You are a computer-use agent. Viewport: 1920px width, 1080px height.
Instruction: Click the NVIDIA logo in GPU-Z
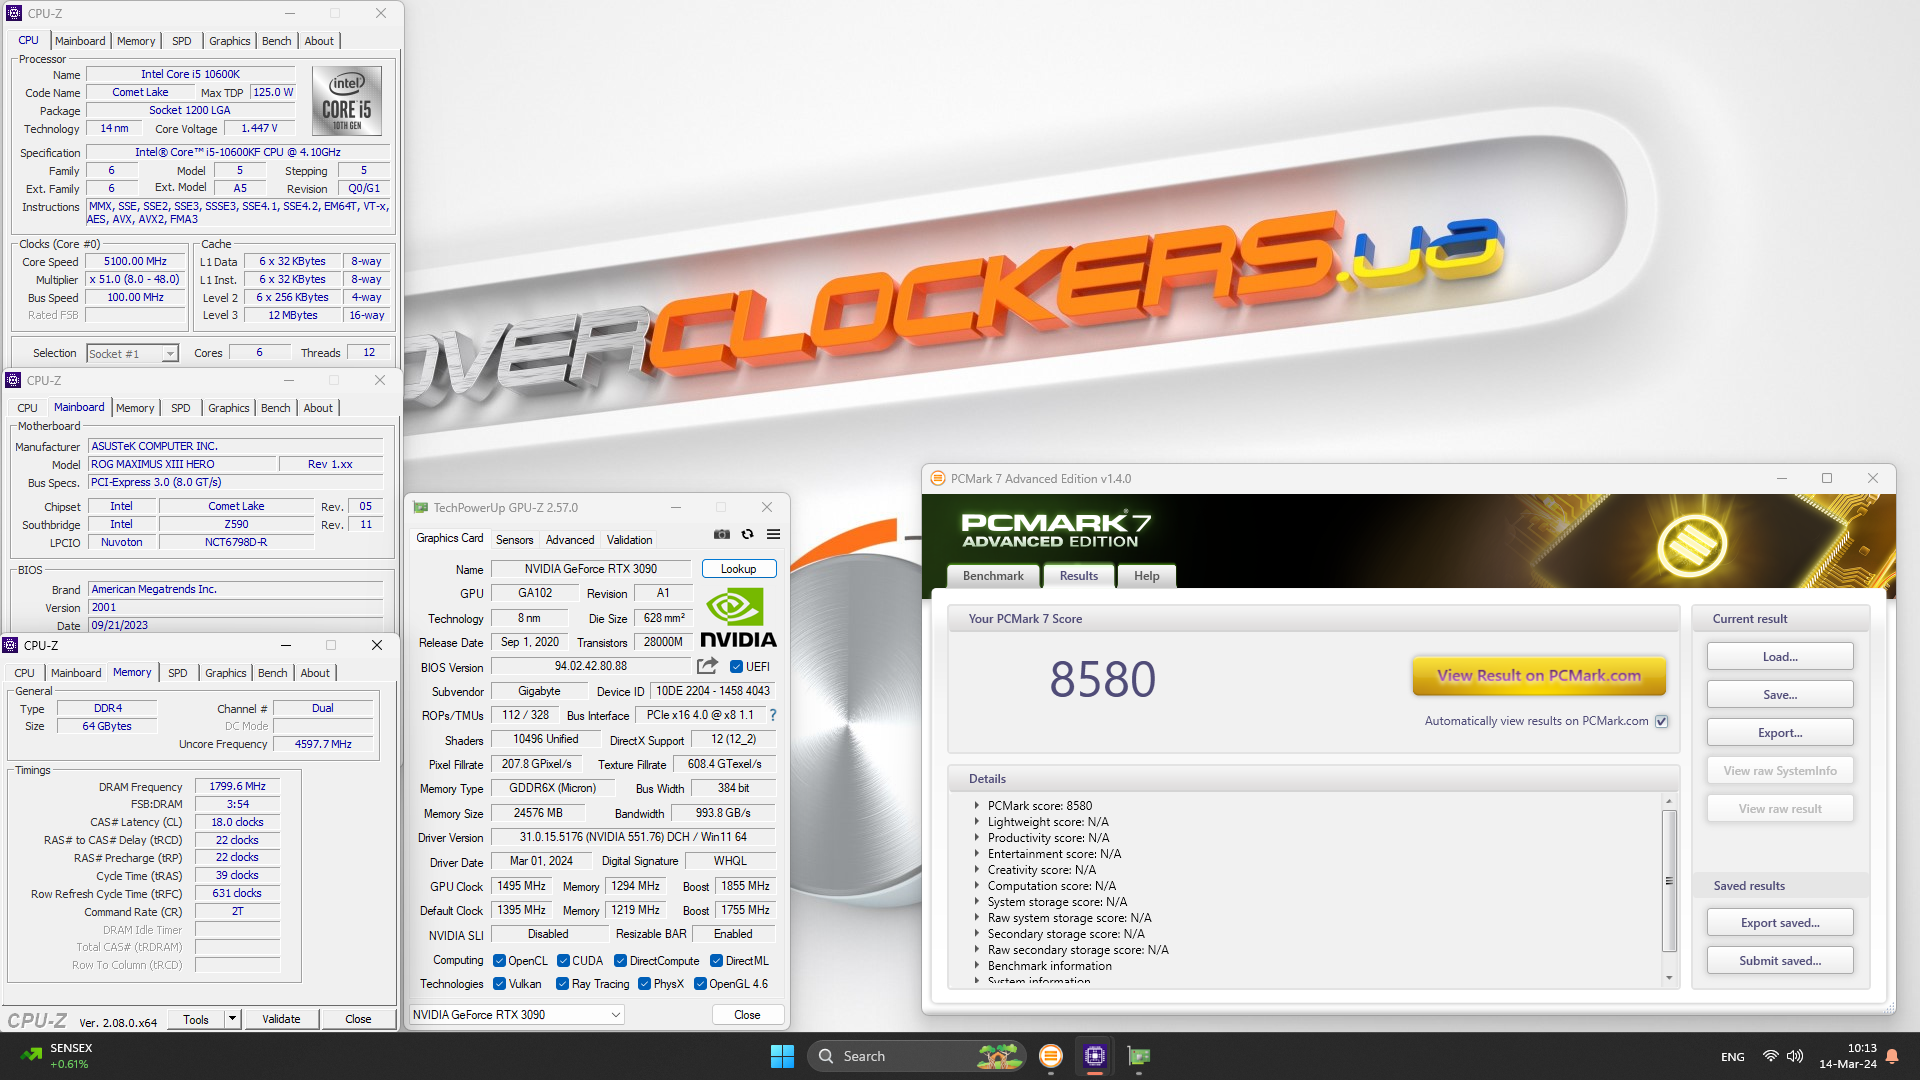coord(738,618)
